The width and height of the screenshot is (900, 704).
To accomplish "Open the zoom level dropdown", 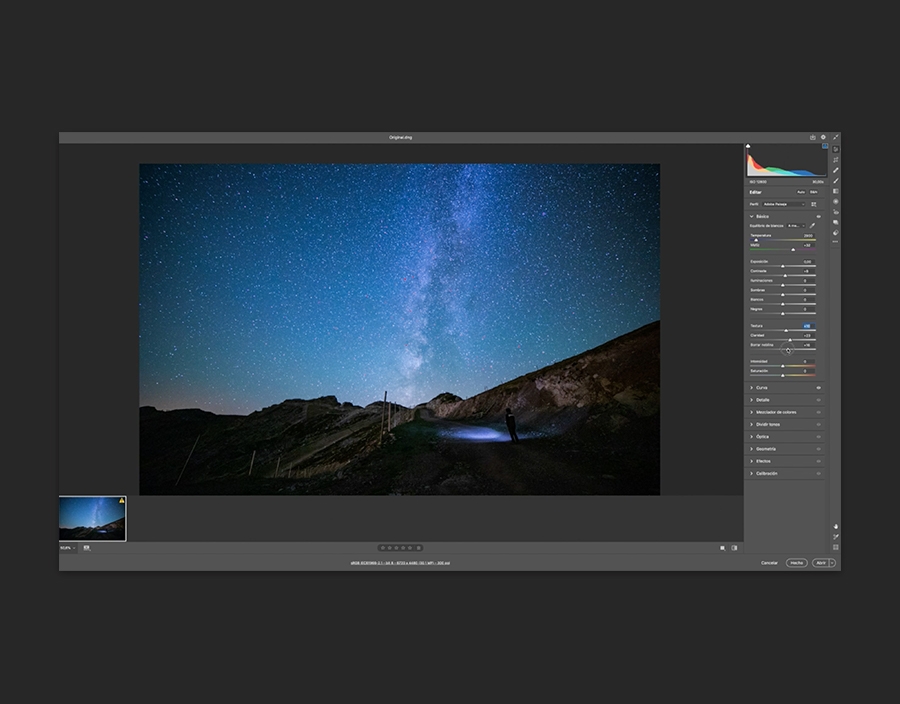I will (68, 548).
